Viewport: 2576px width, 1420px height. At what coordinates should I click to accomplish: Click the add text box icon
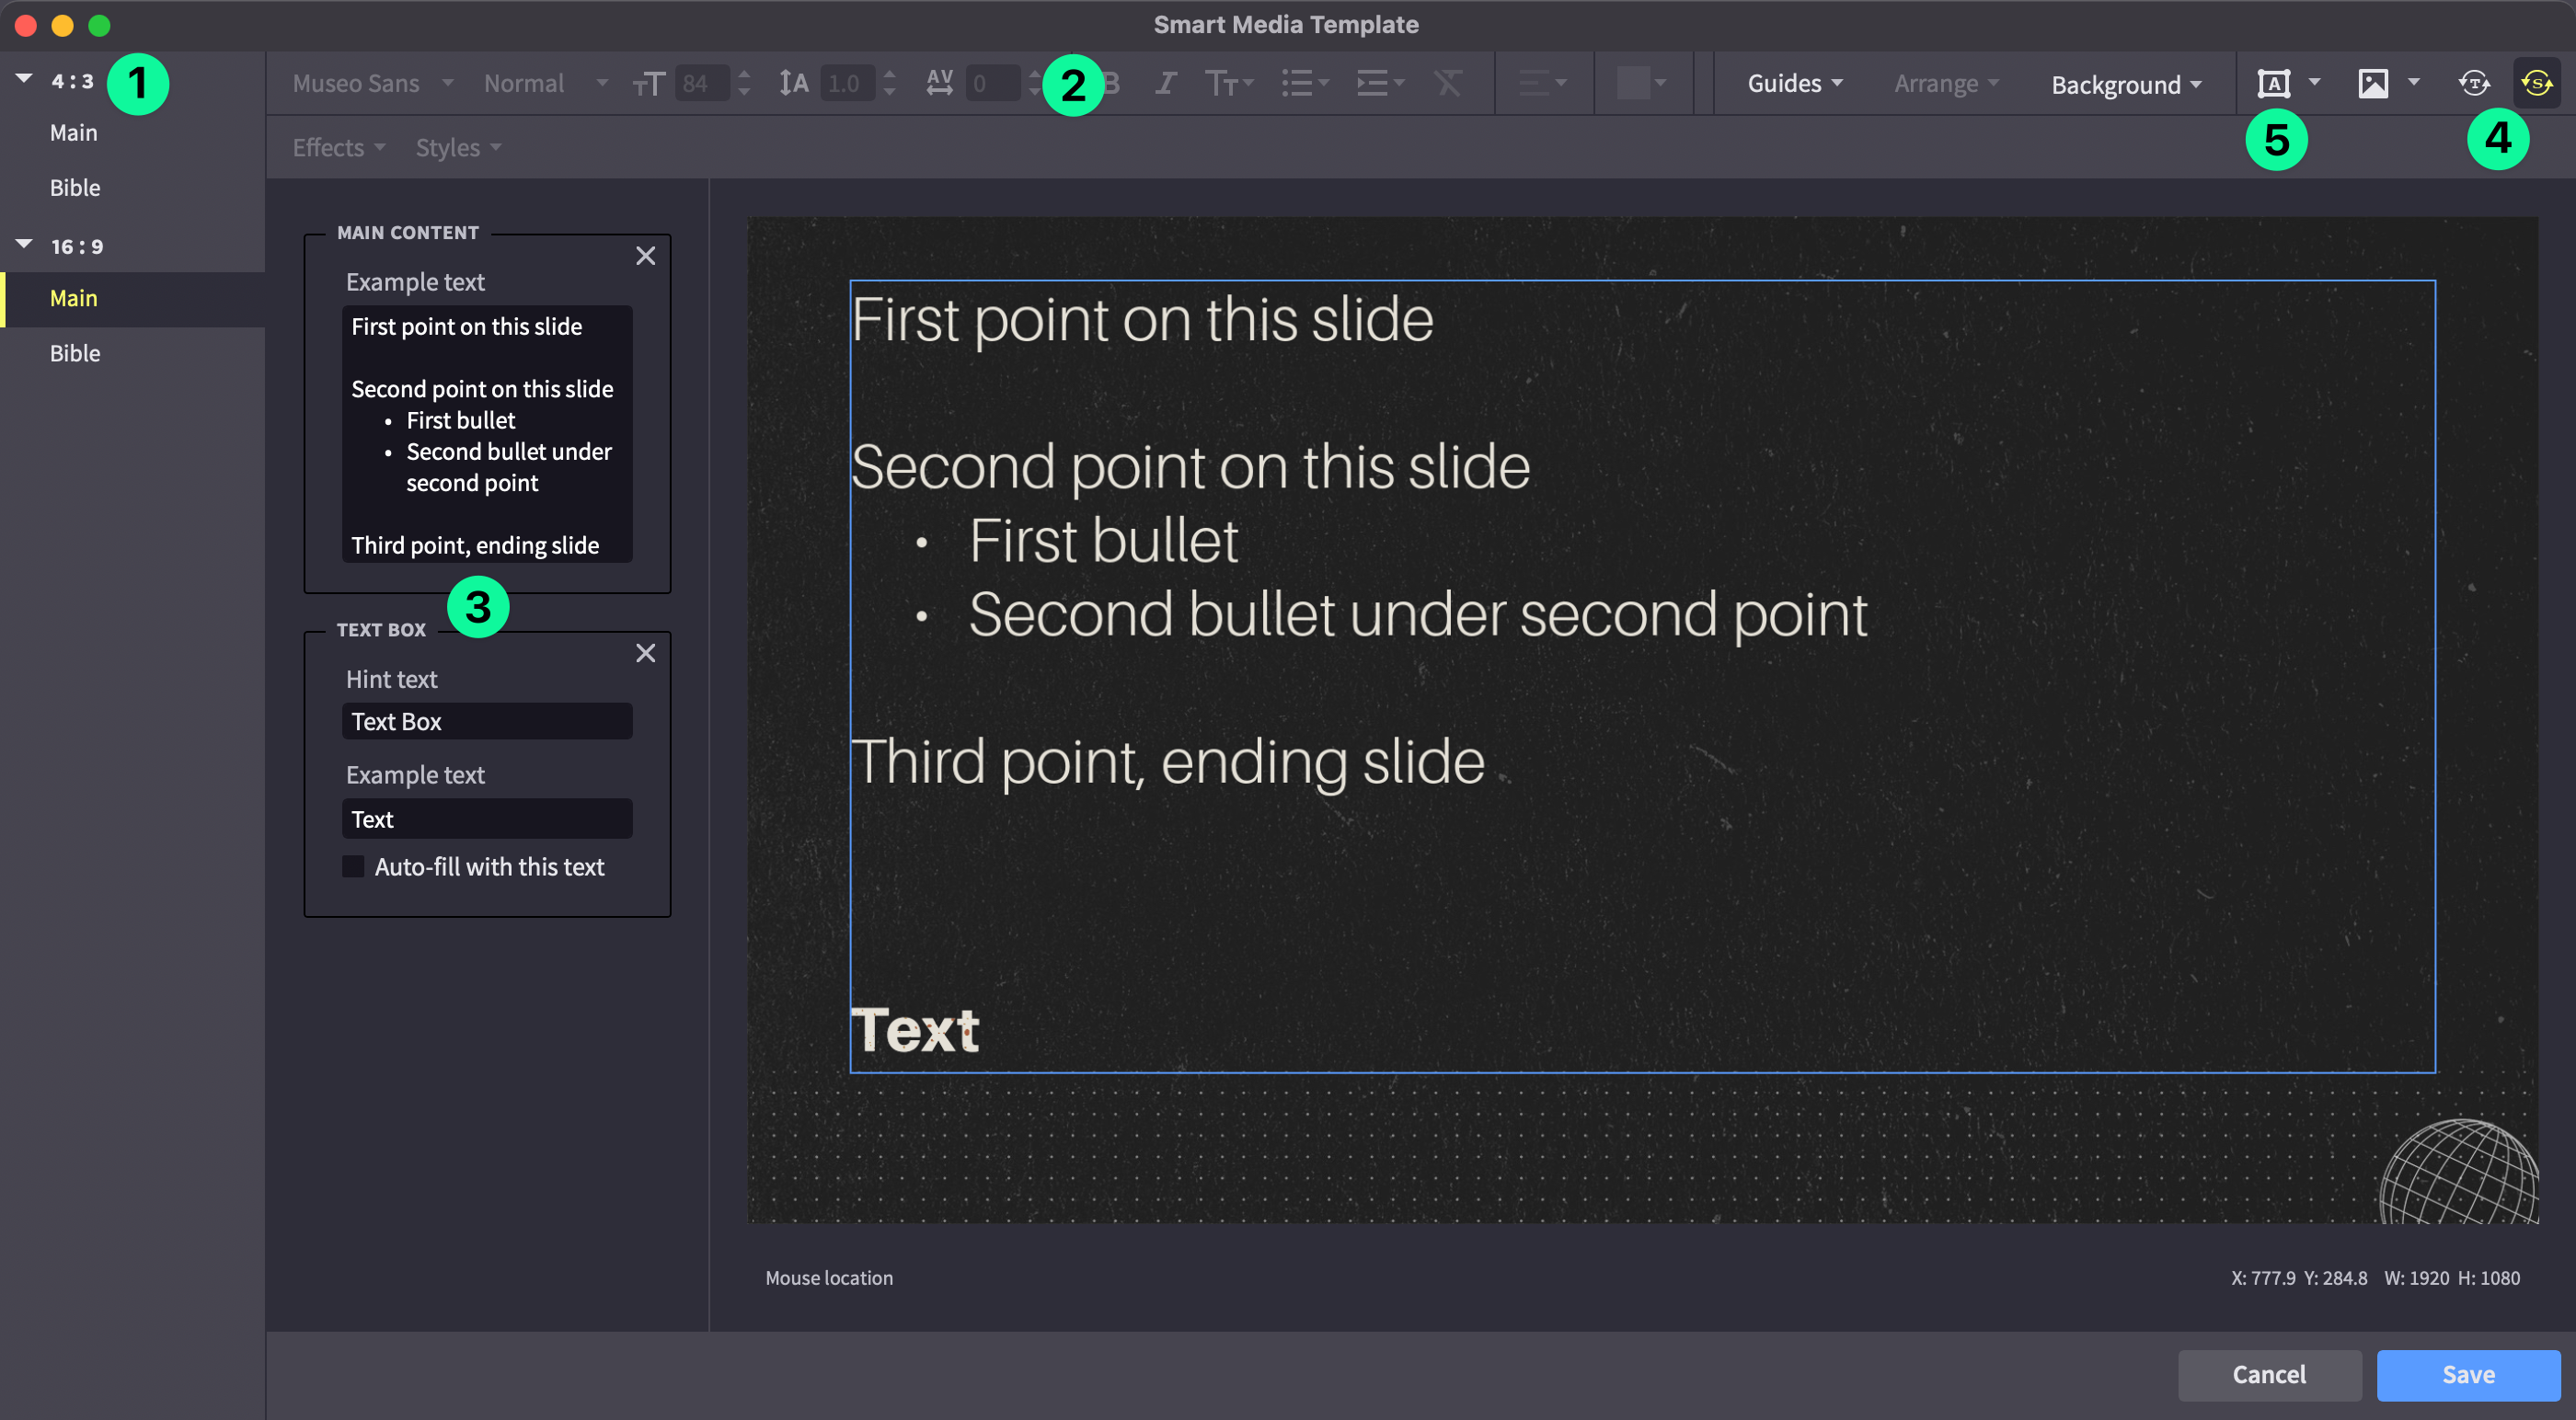pos(2274,83)
